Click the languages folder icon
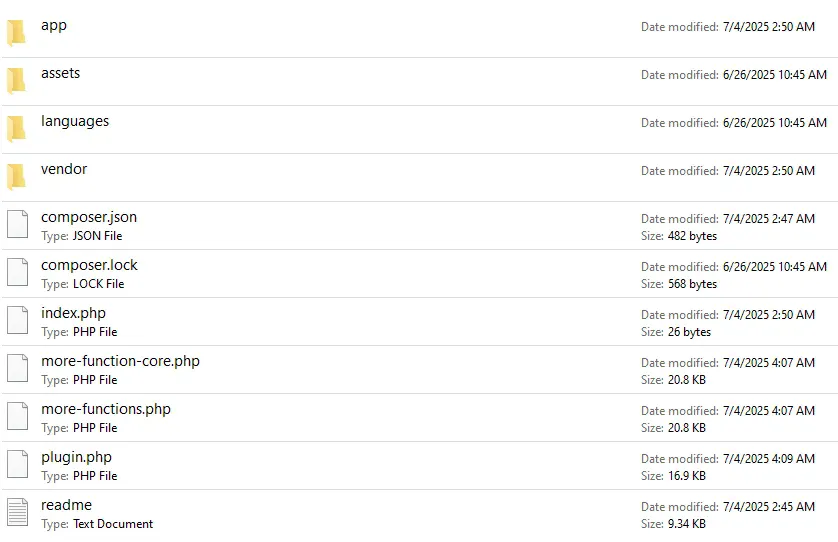 point(17,128)
